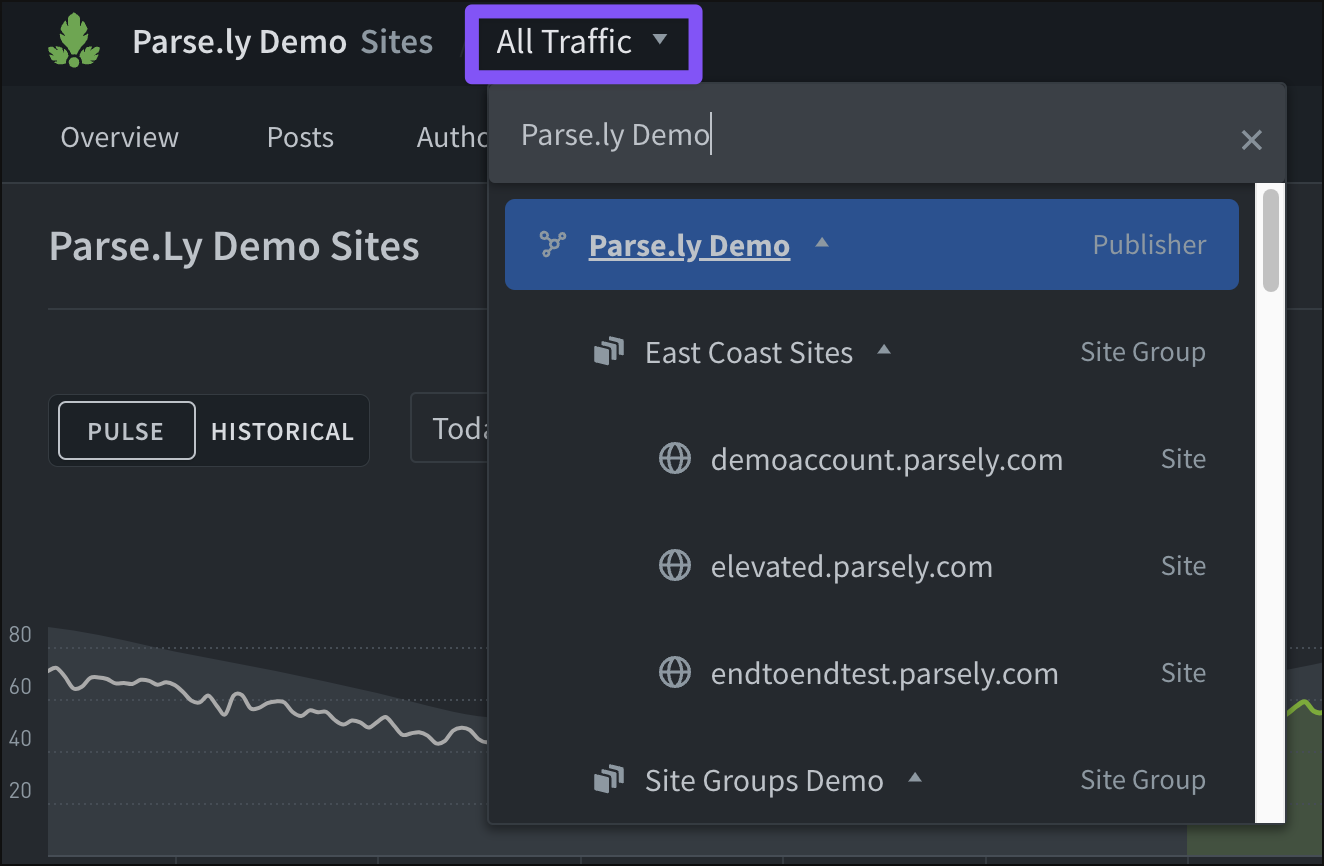Click the Publisher type label
This screenshot has height=866, width=1324.
[1149, 245]
